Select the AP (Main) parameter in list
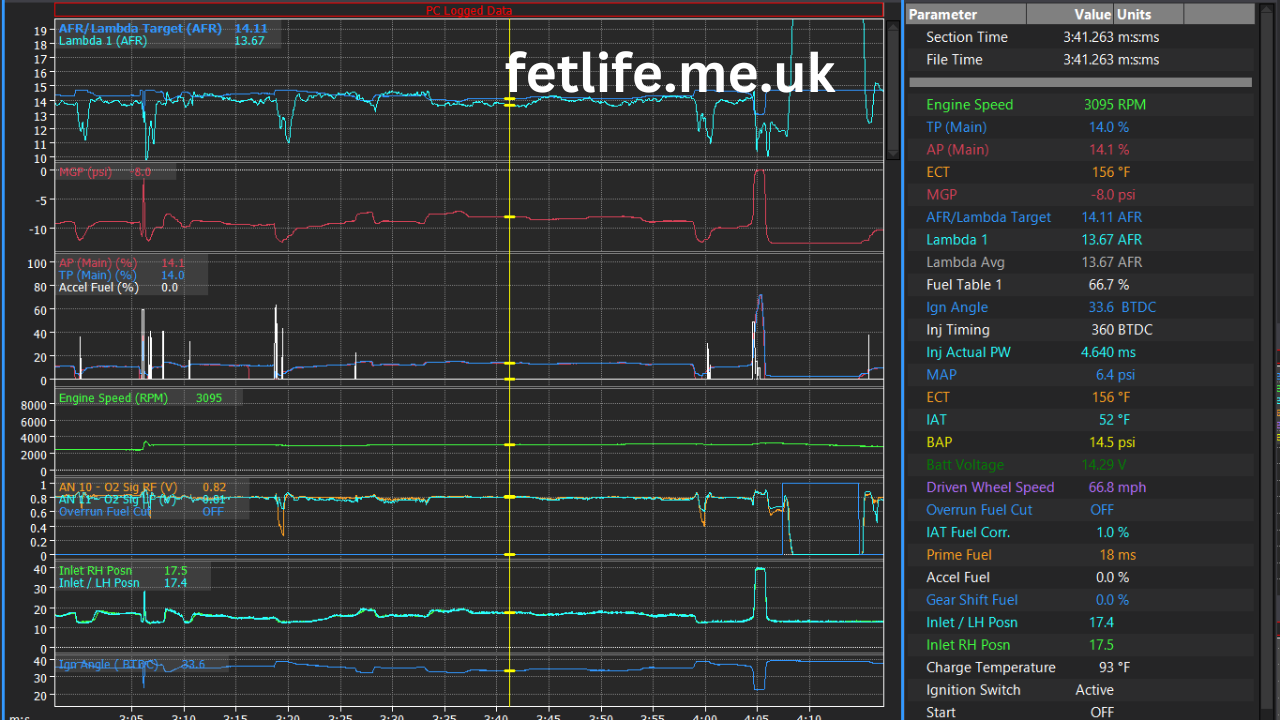 tap(1080, 150)
